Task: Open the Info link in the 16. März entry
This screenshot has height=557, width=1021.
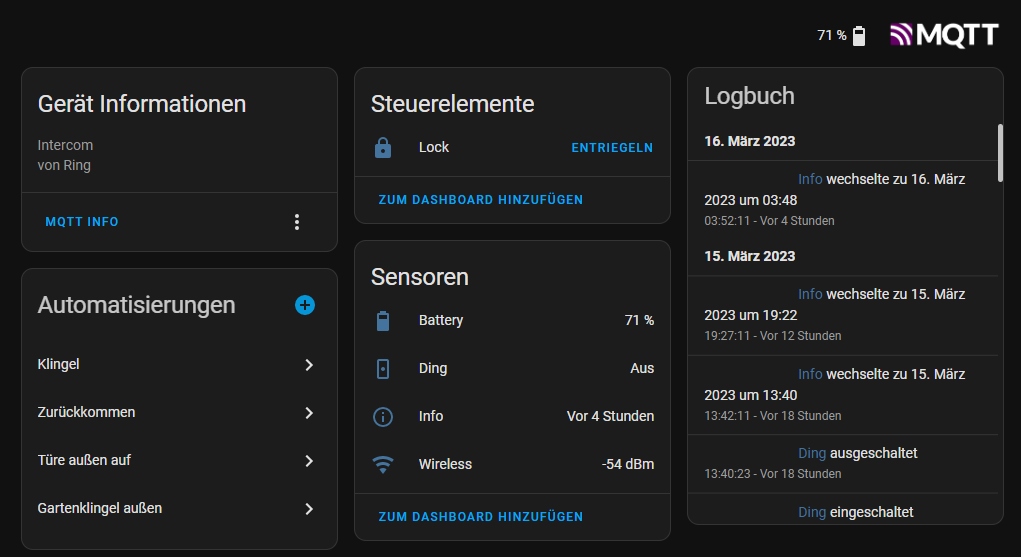Action: point(810,179)
